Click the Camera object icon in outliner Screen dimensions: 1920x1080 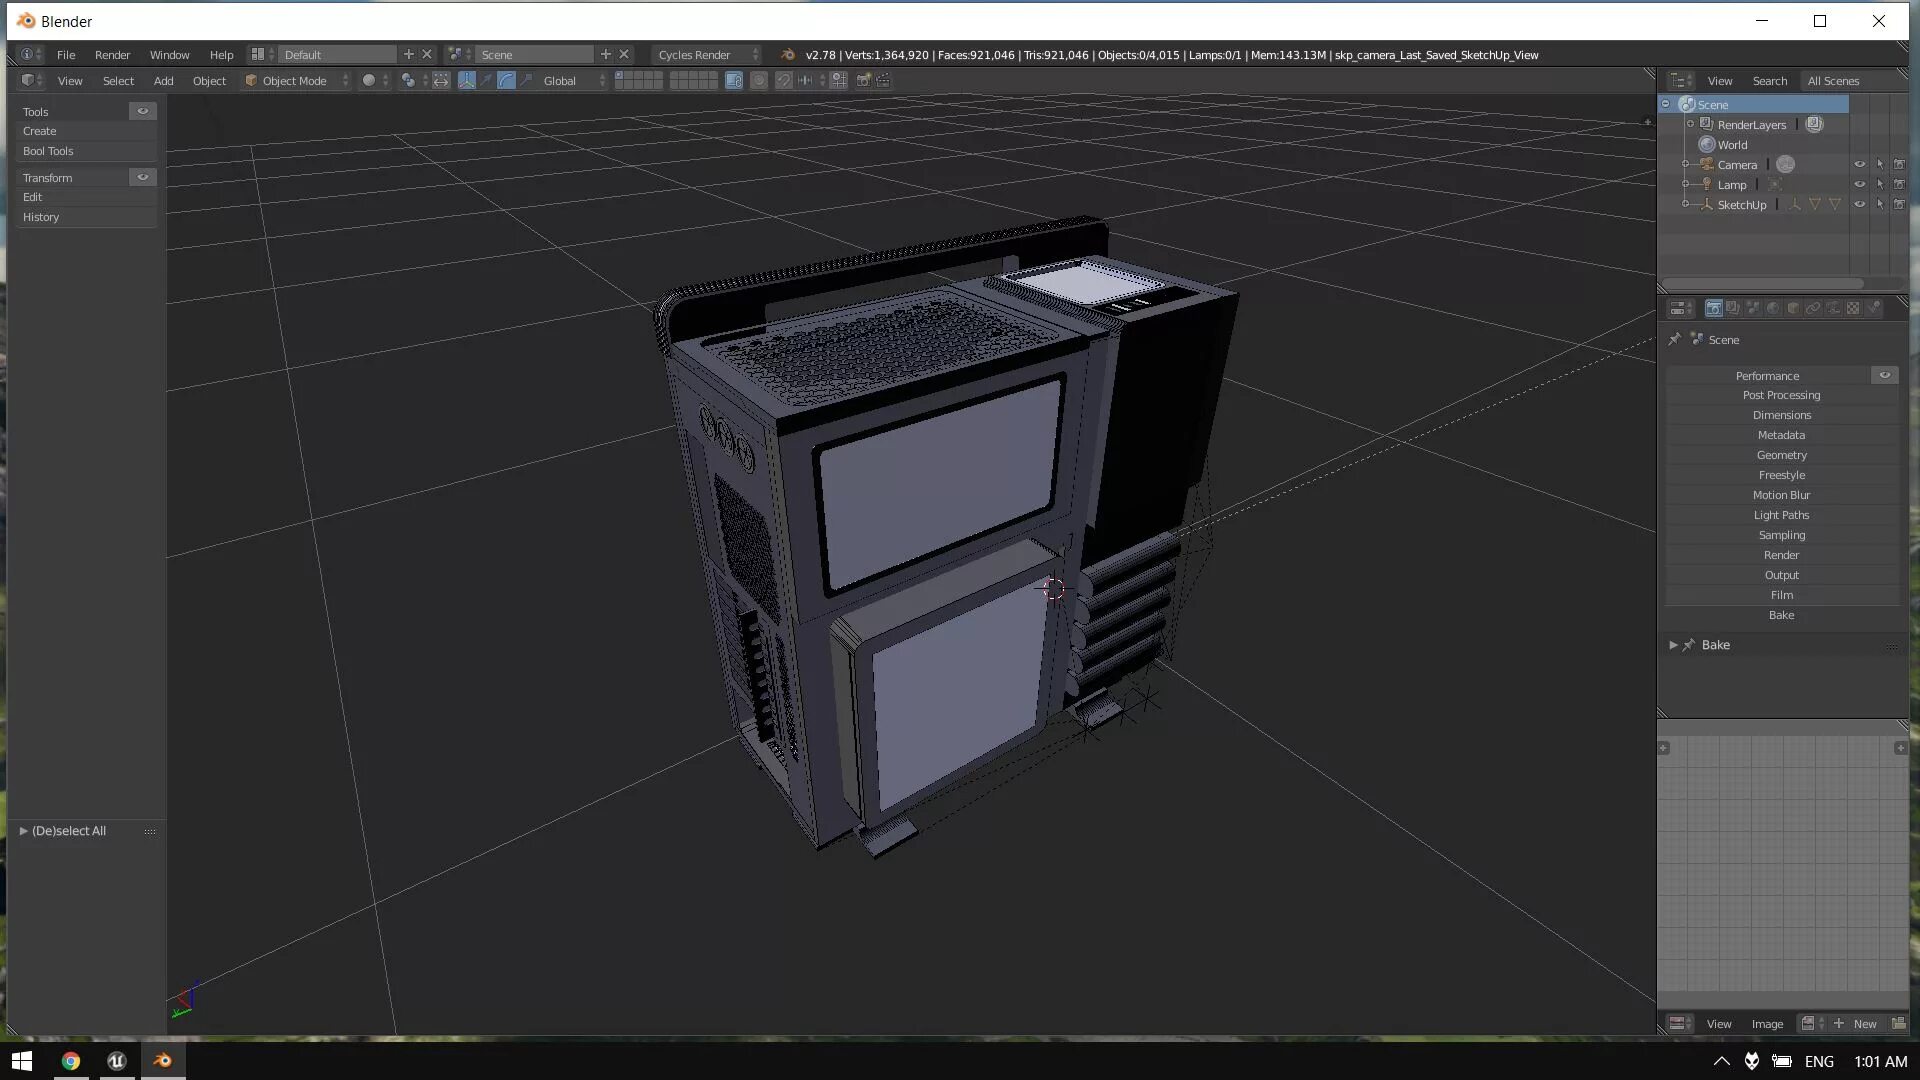click(x=1707, y=165)
